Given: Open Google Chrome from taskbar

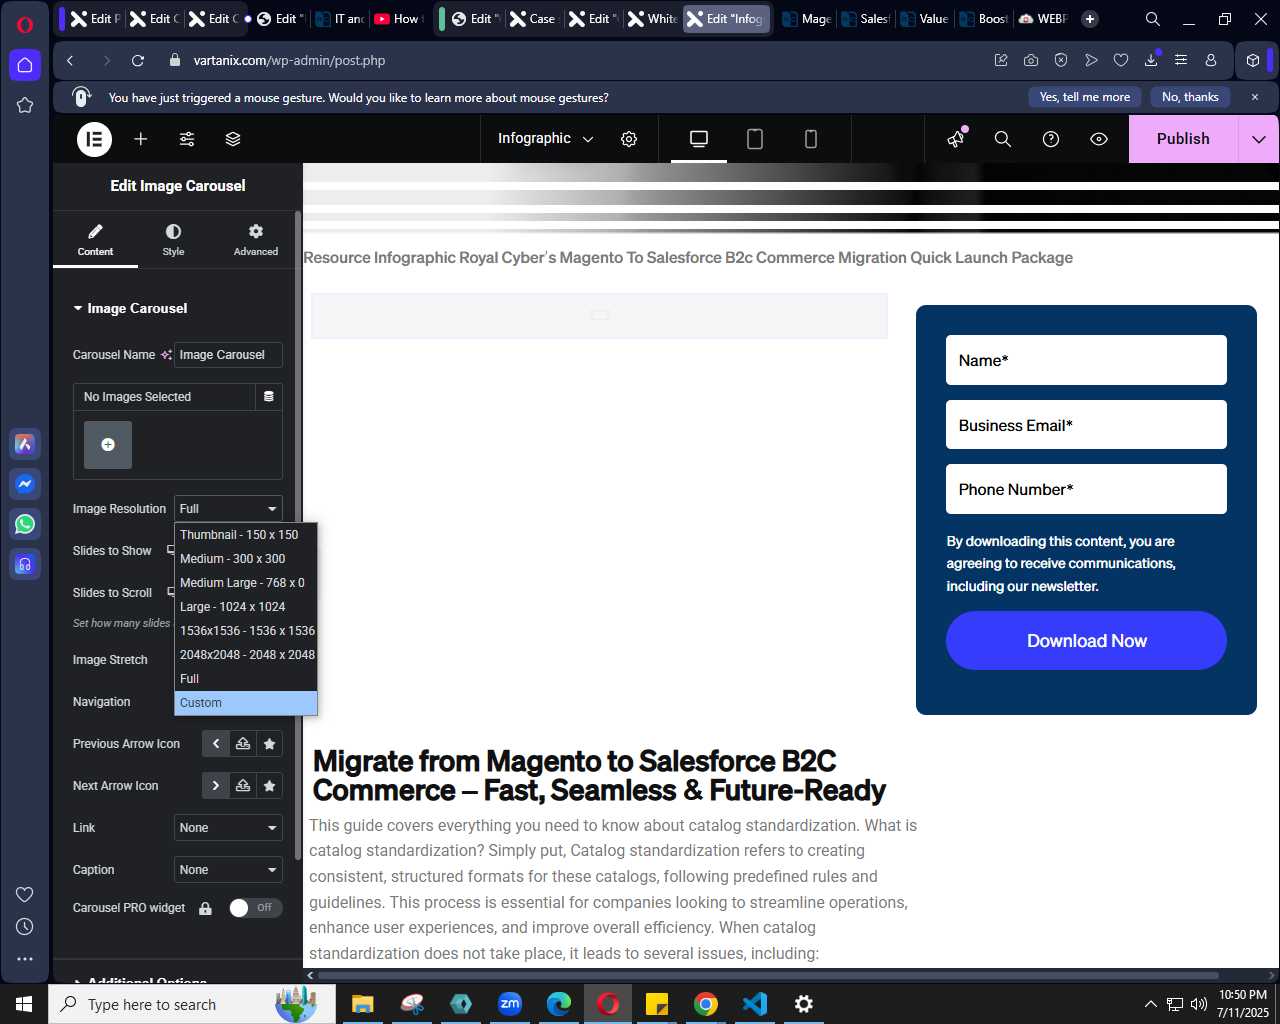Looking at the screenshot, I should pos(706,1004).
